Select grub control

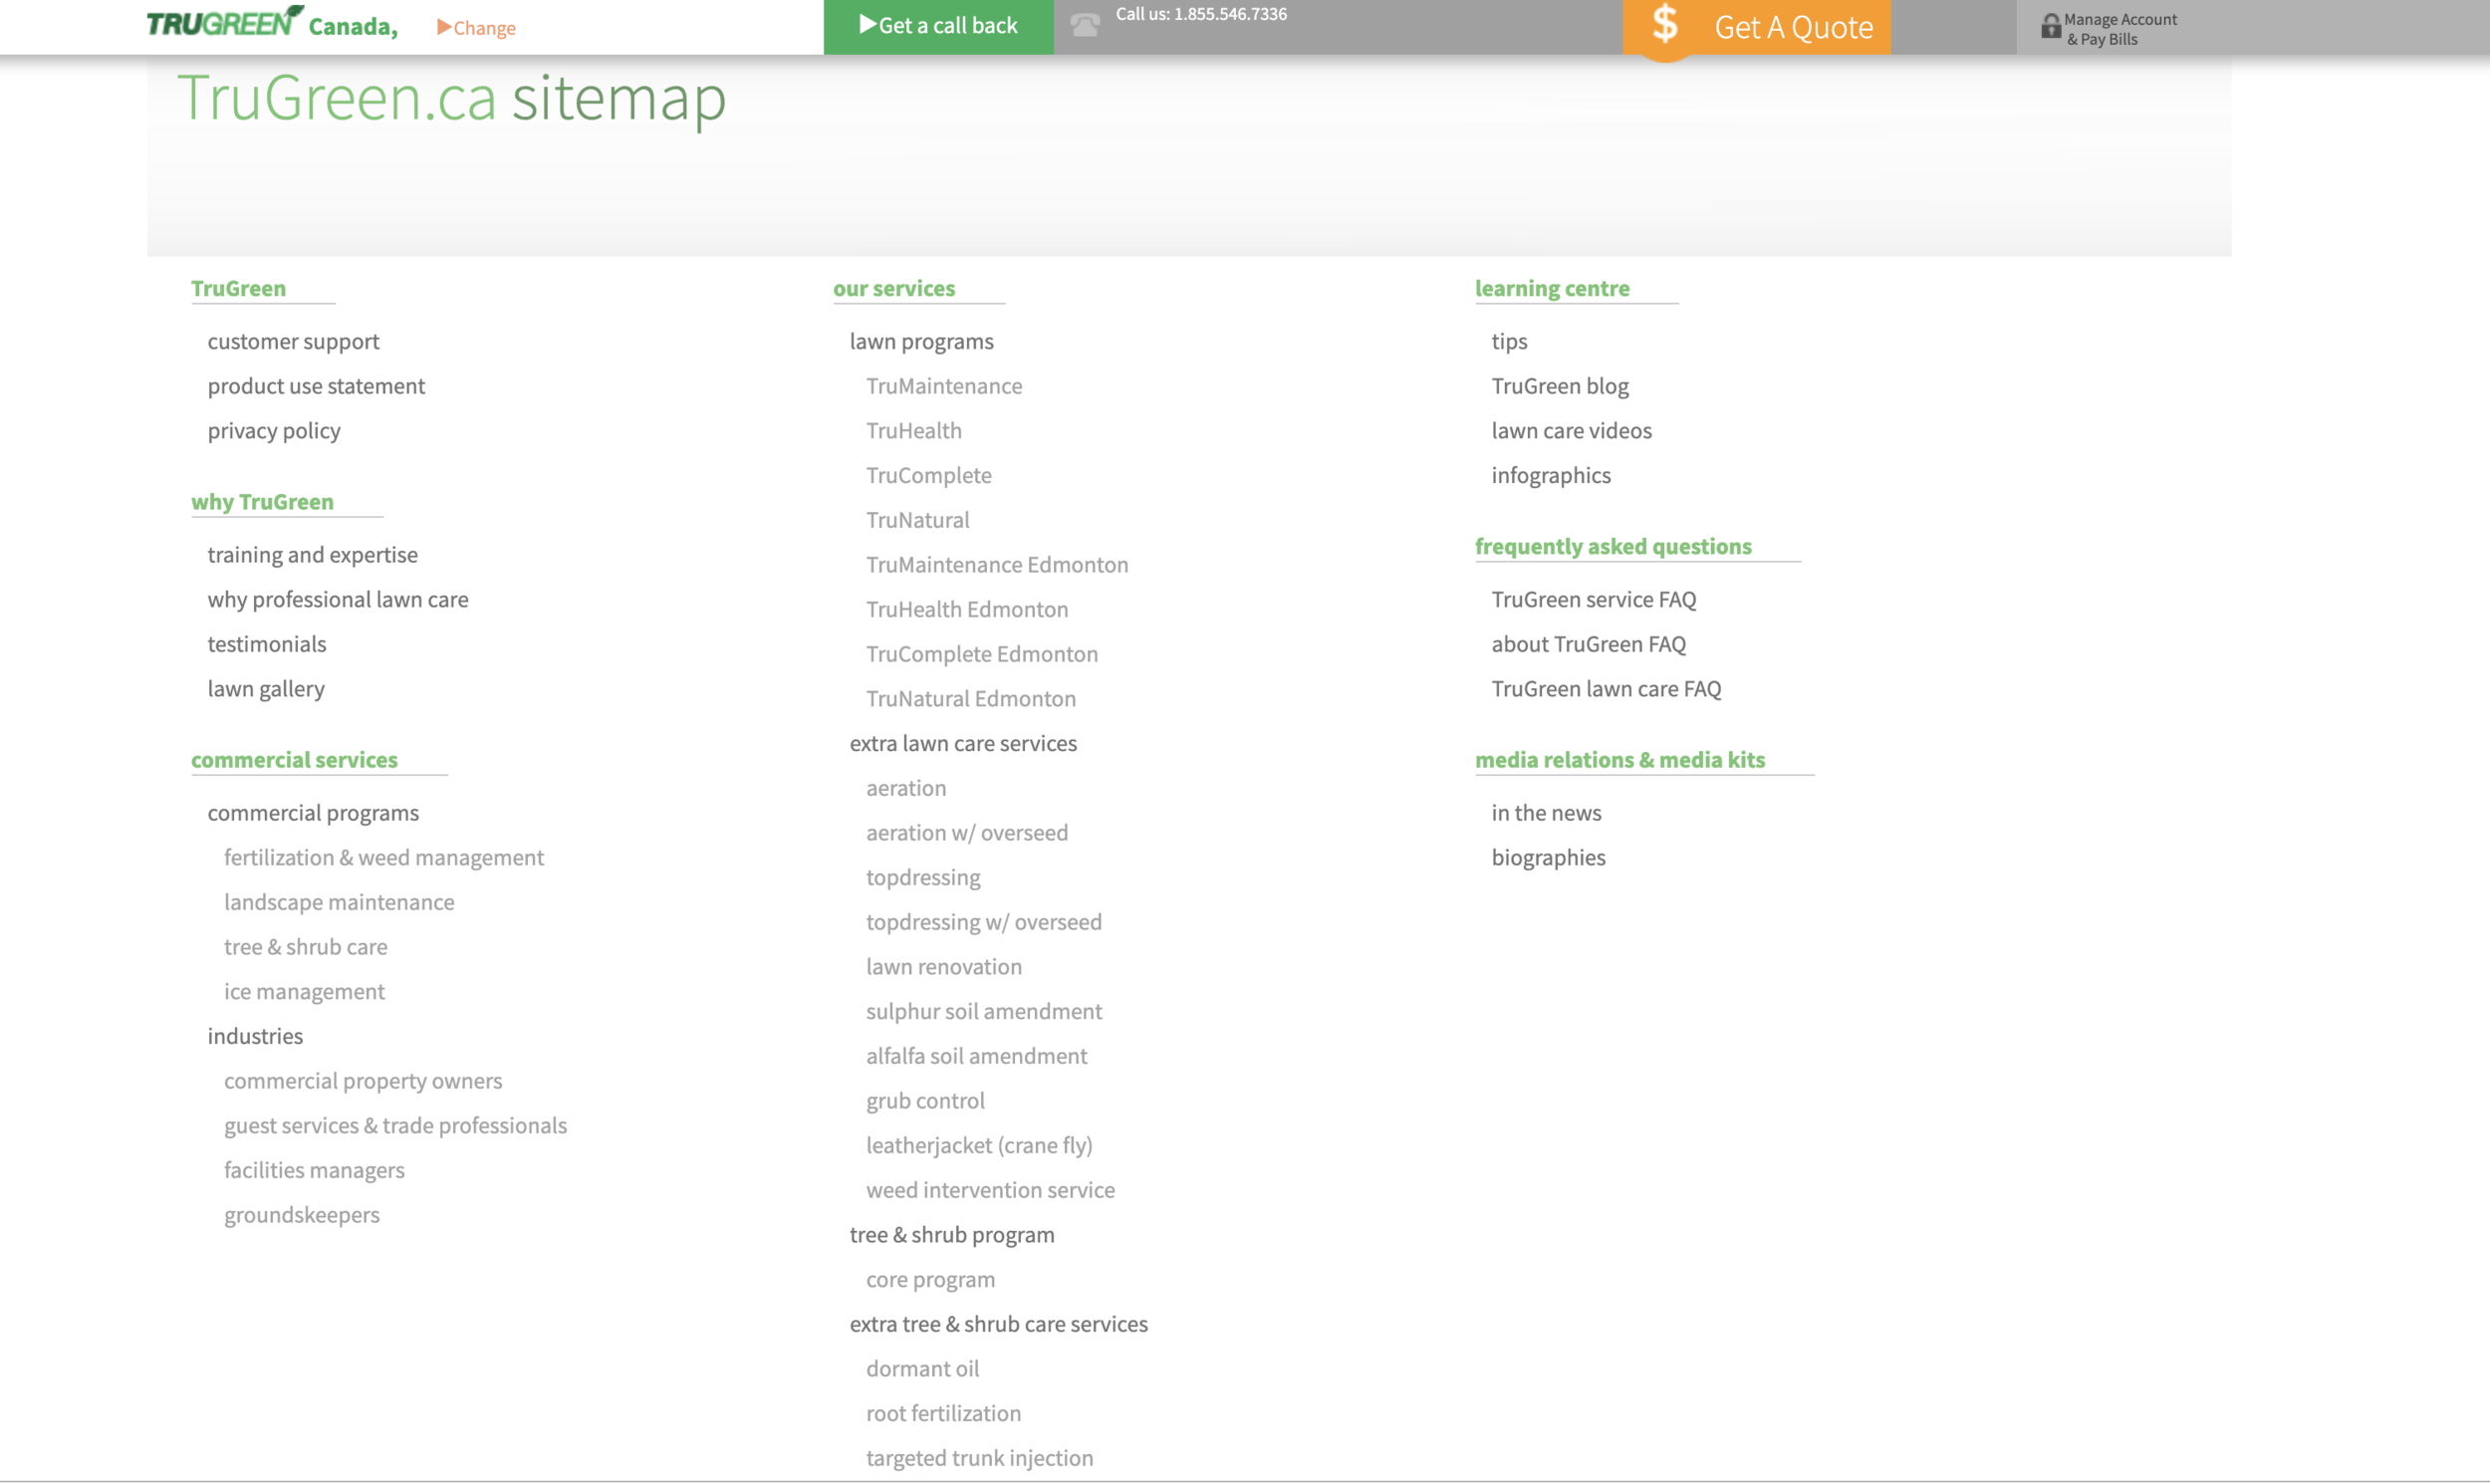(x=925, y=1101)
